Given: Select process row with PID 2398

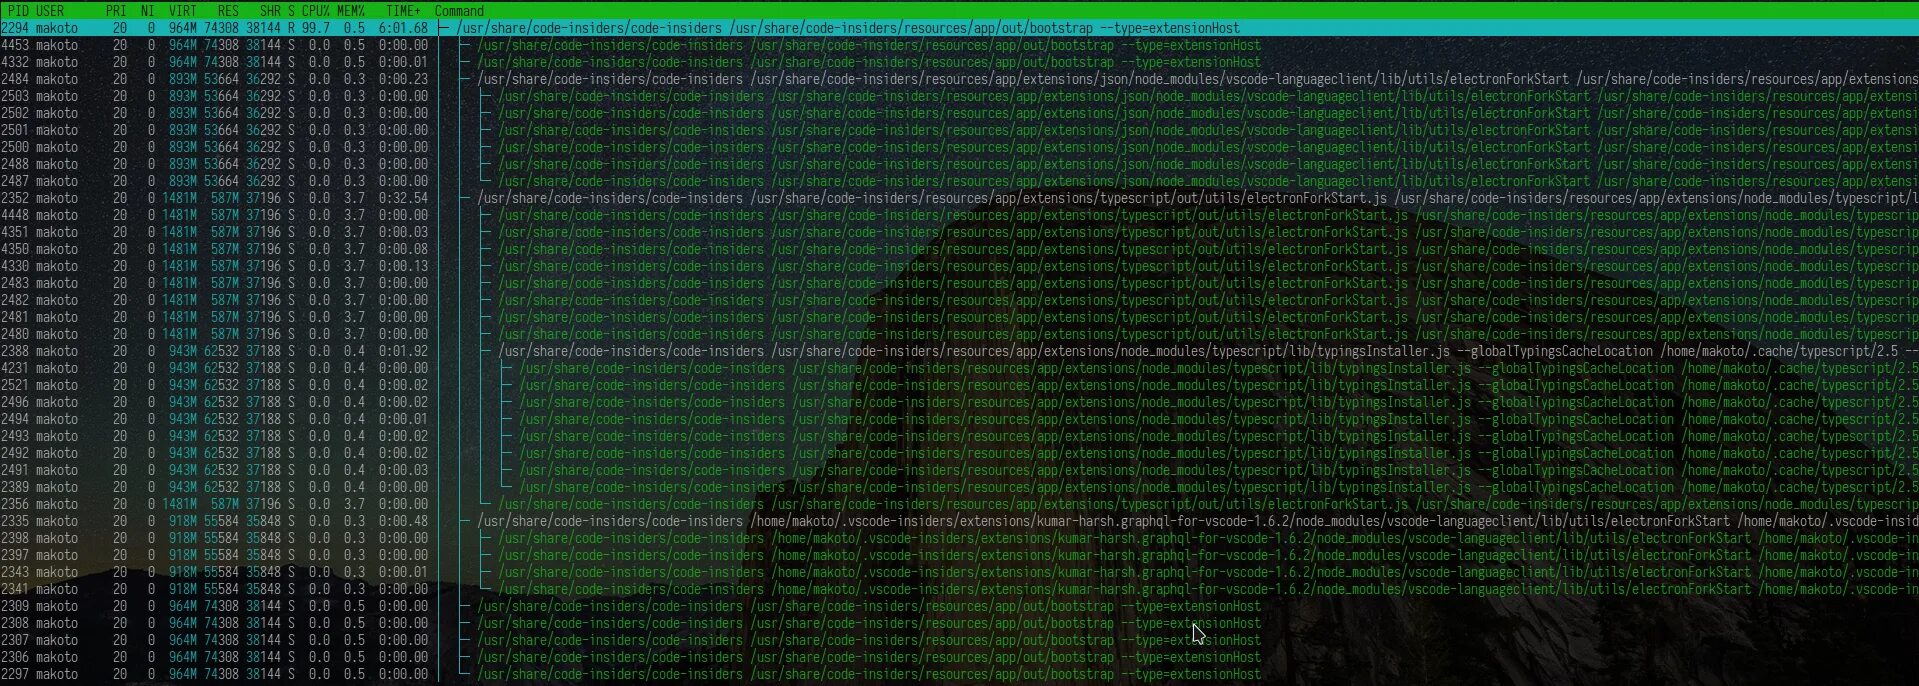Looking at the screenshot, I should [959, 538].
